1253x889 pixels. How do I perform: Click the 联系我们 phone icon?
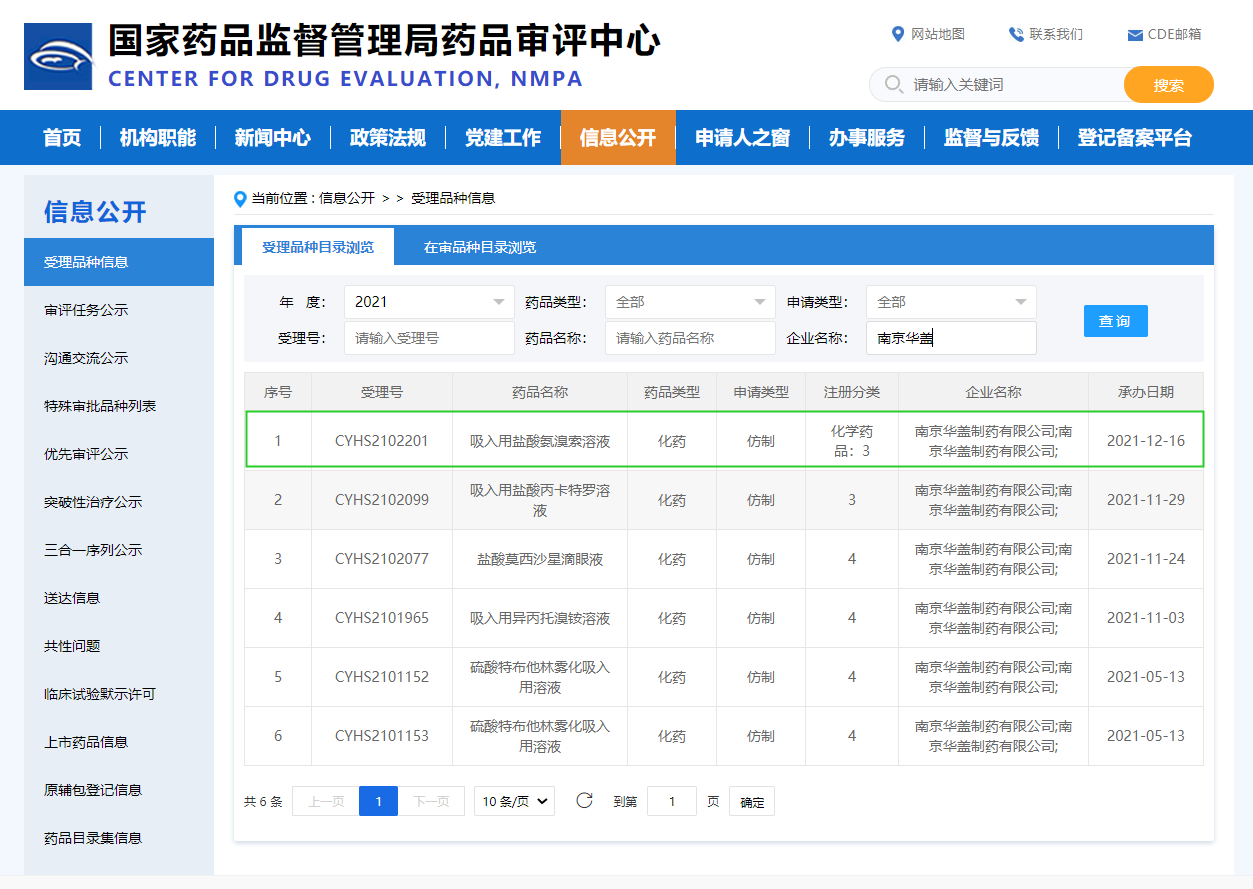tap(1016, 34)
